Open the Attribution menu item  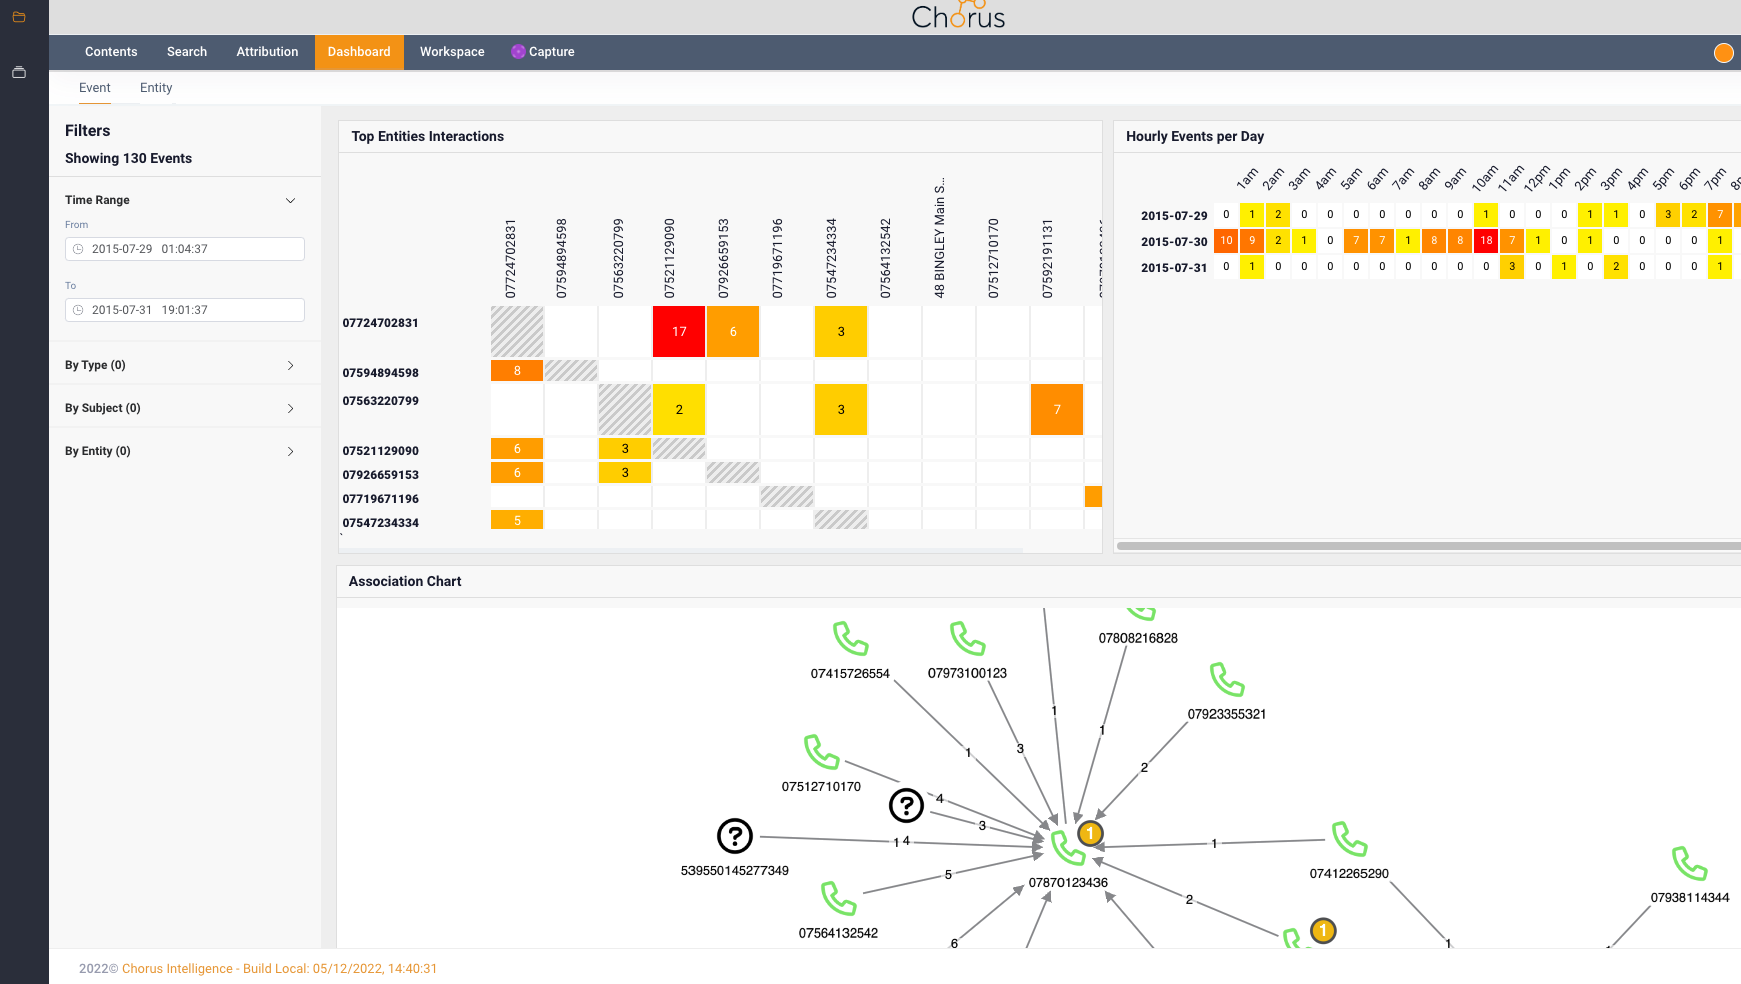pos(267,51)
